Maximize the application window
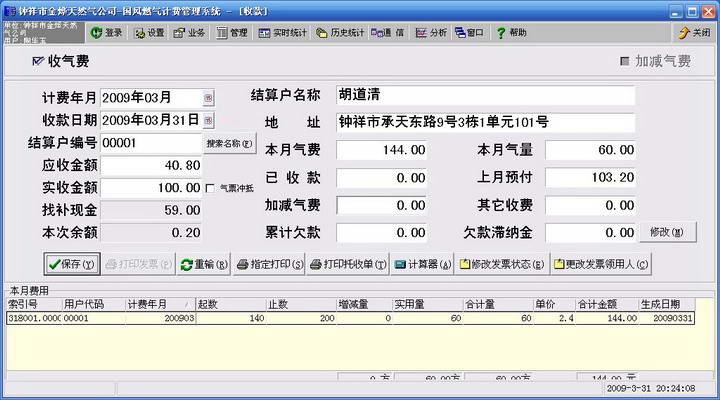 (x=692, y=11)
